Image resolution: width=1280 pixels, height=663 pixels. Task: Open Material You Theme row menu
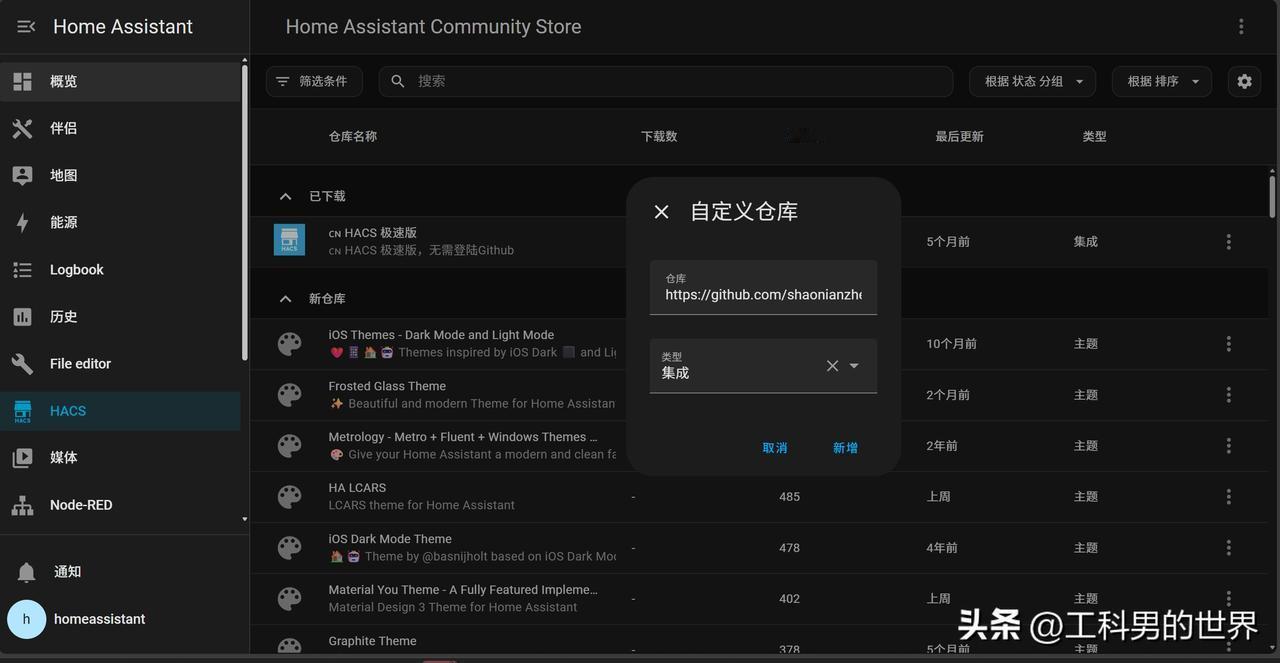tap(1228, 599)
